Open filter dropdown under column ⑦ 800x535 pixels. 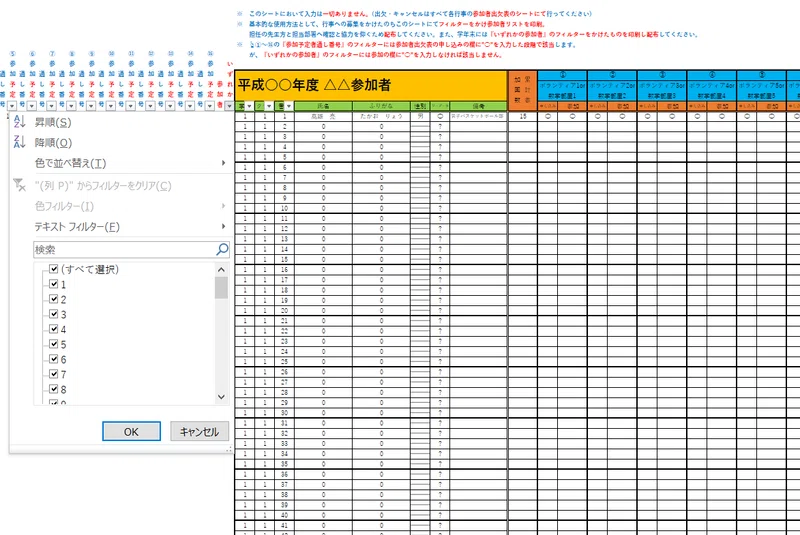[52, 106]
